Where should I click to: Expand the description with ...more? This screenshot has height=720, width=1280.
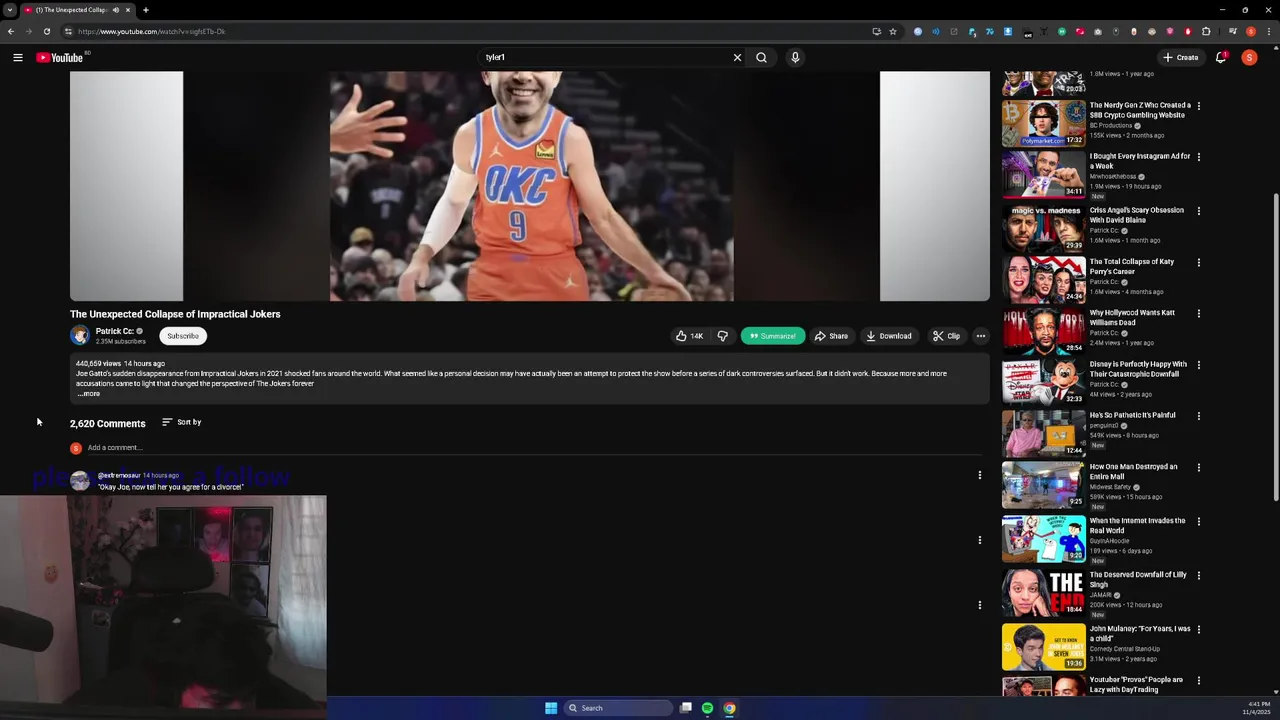pos(88,394)
